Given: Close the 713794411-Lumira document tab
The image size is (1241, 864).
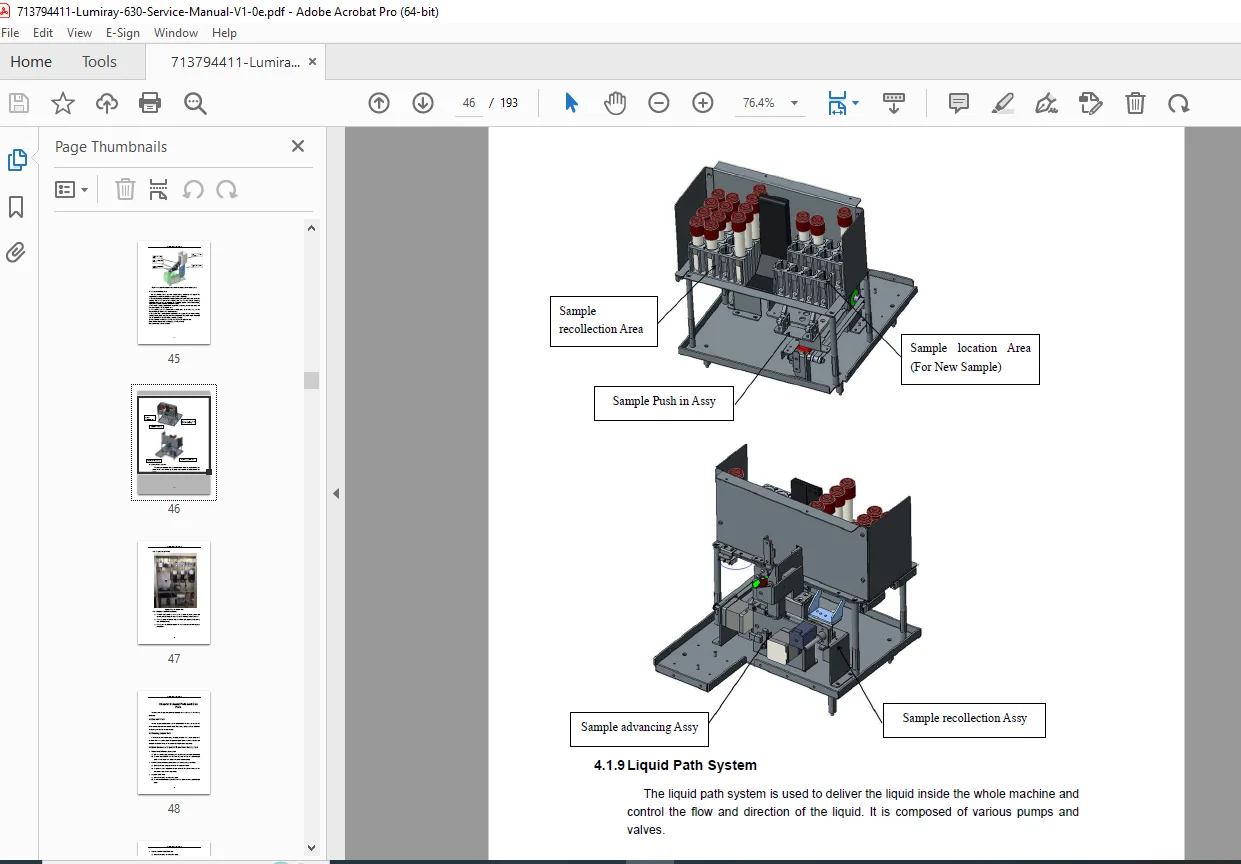Looking at the screenshot, I should [x=312, y=61].
